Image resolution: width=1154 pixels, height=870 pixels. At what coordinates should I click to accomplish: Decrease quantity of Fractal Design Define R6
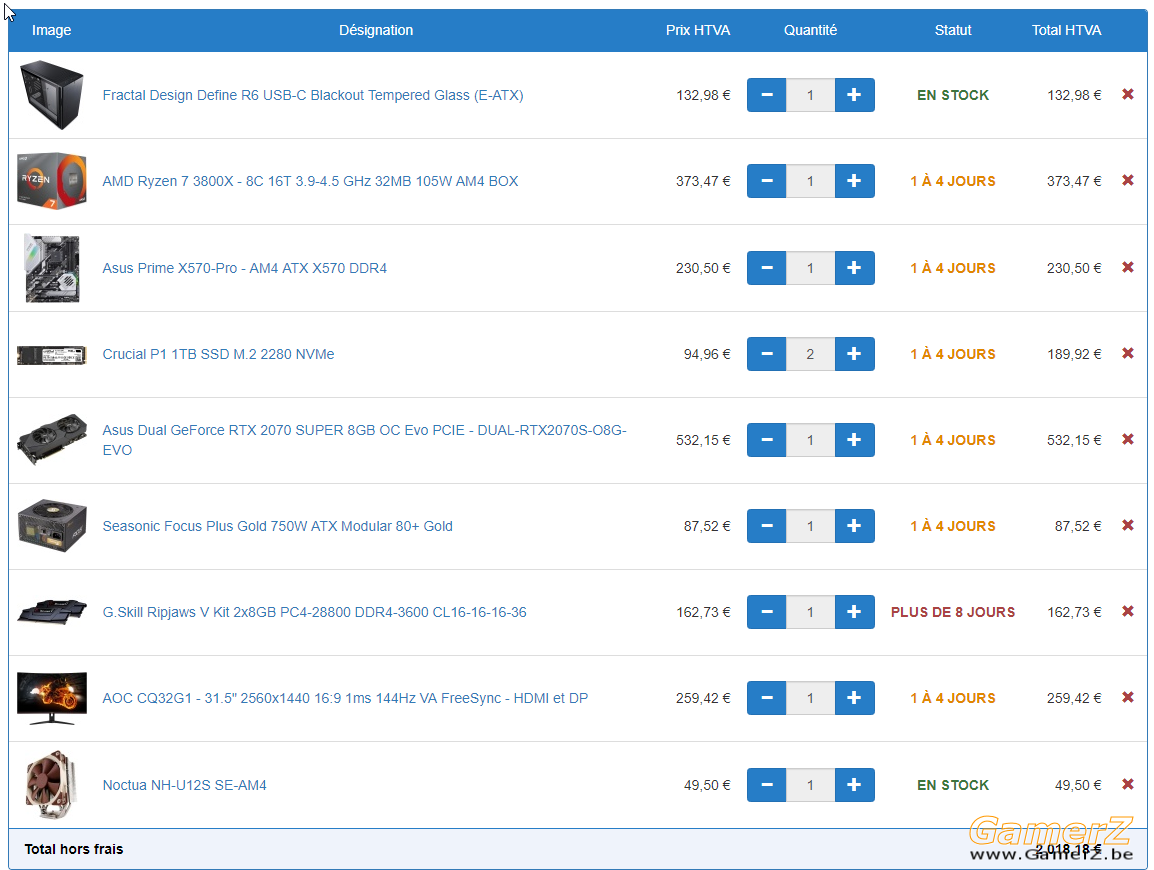tap(766, 95)
